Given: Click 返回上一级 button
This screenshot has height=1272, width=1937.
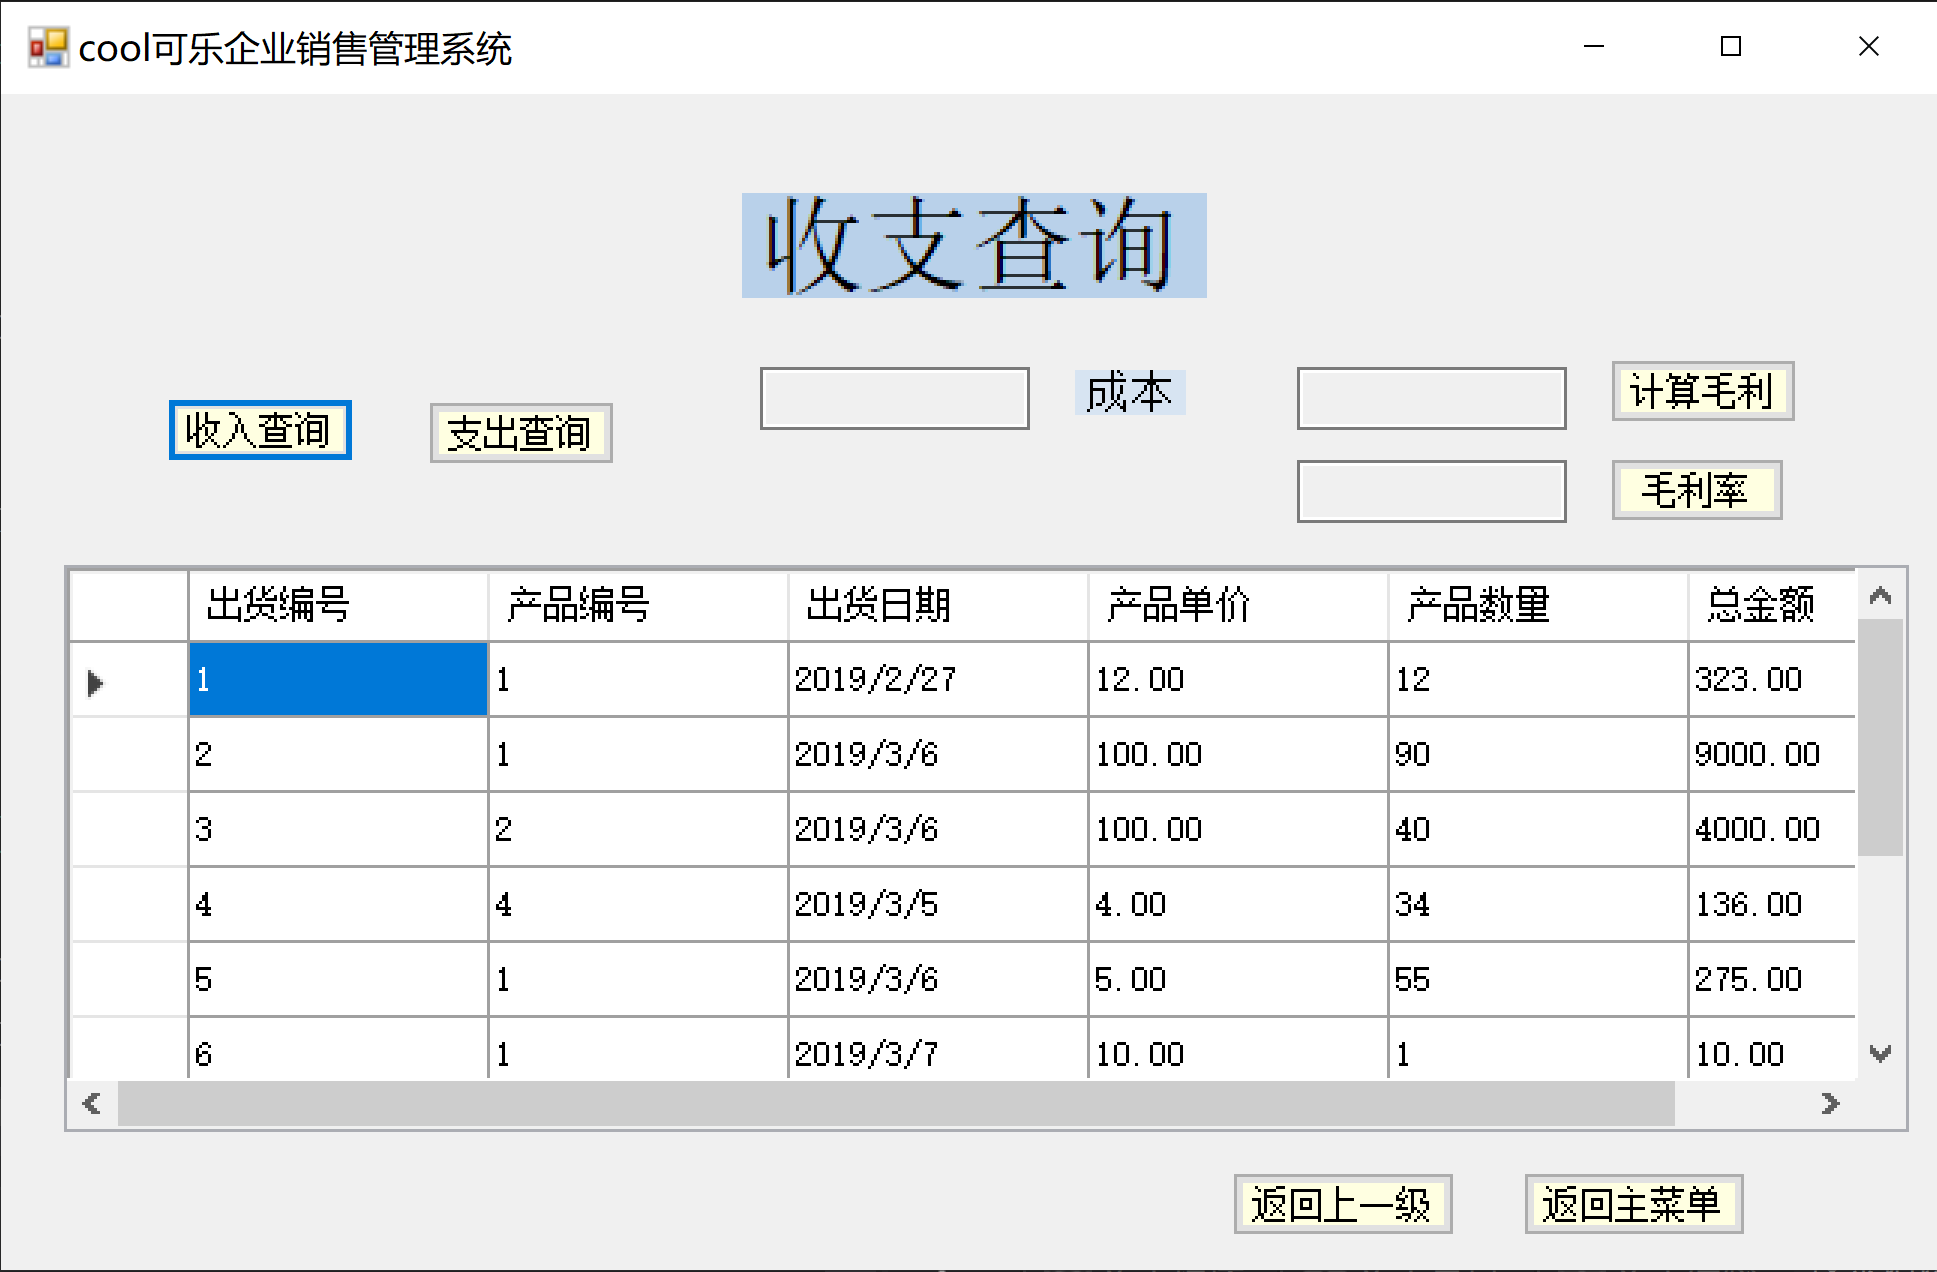Looking at the screenshot, I should click(1343, 1204).
